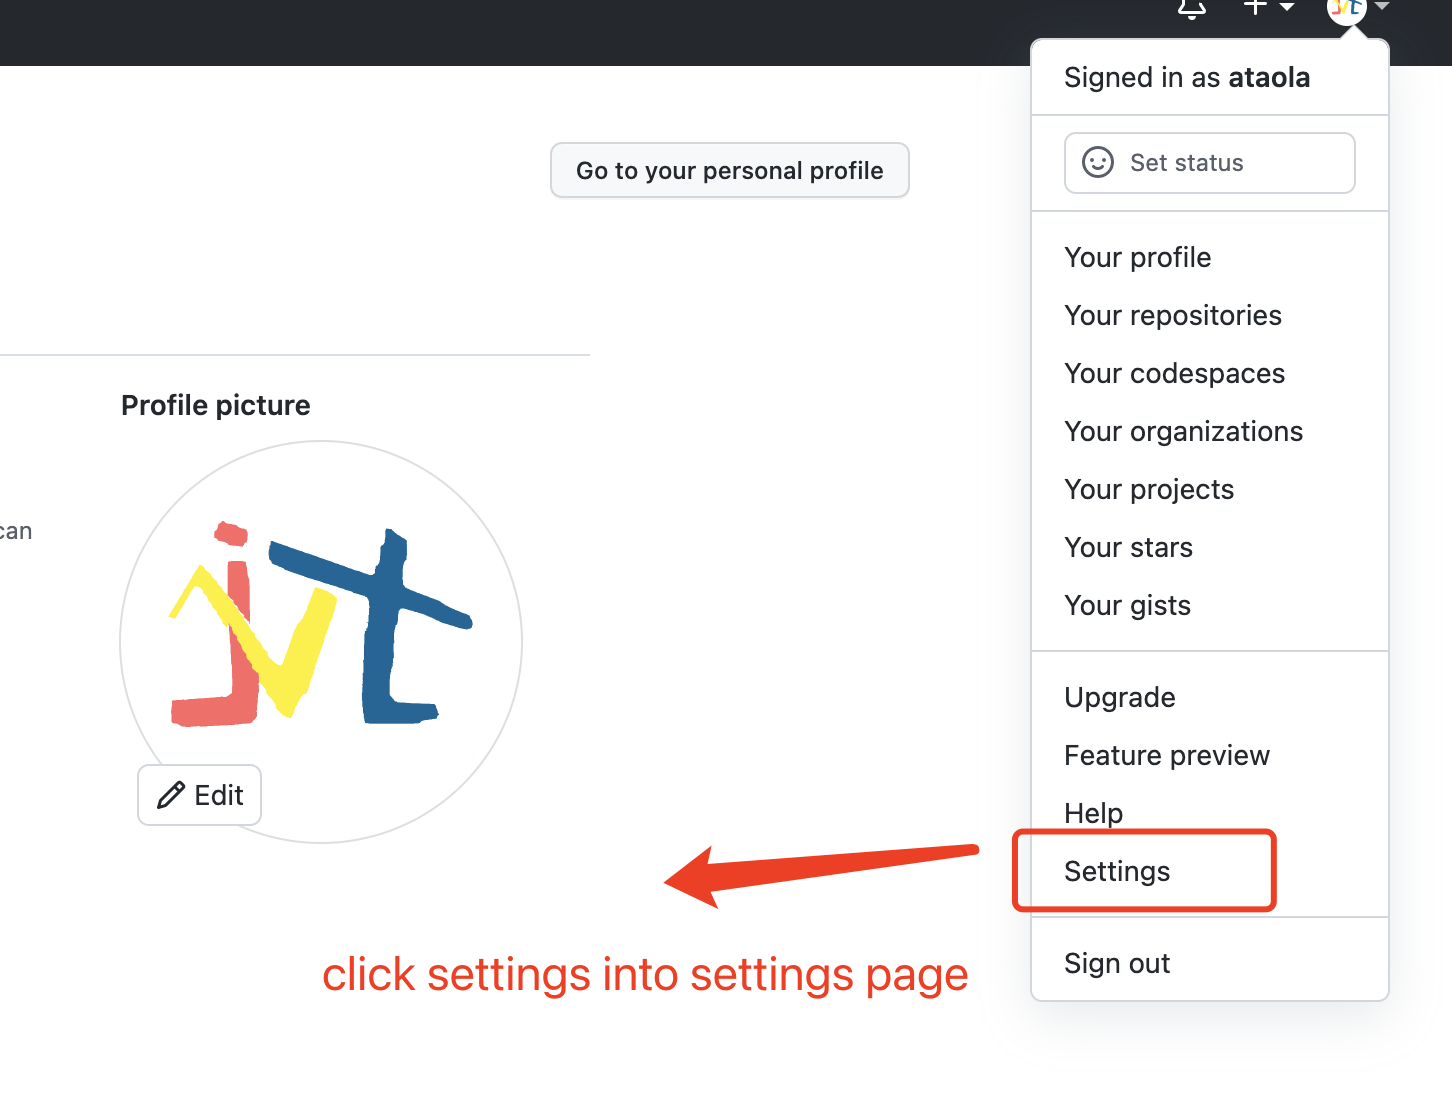Click the user avatar in header

pyautogui.click(x=1346, y=8)
